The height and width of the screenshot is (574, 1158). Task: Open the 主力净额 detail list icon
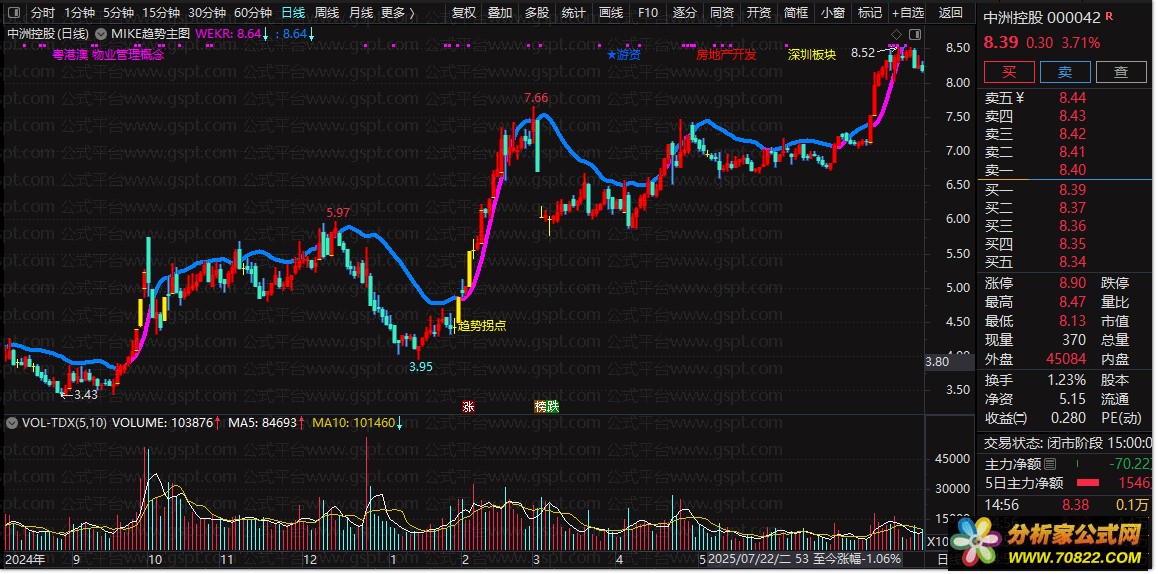pyautogui.click(x=1050, y=464)
